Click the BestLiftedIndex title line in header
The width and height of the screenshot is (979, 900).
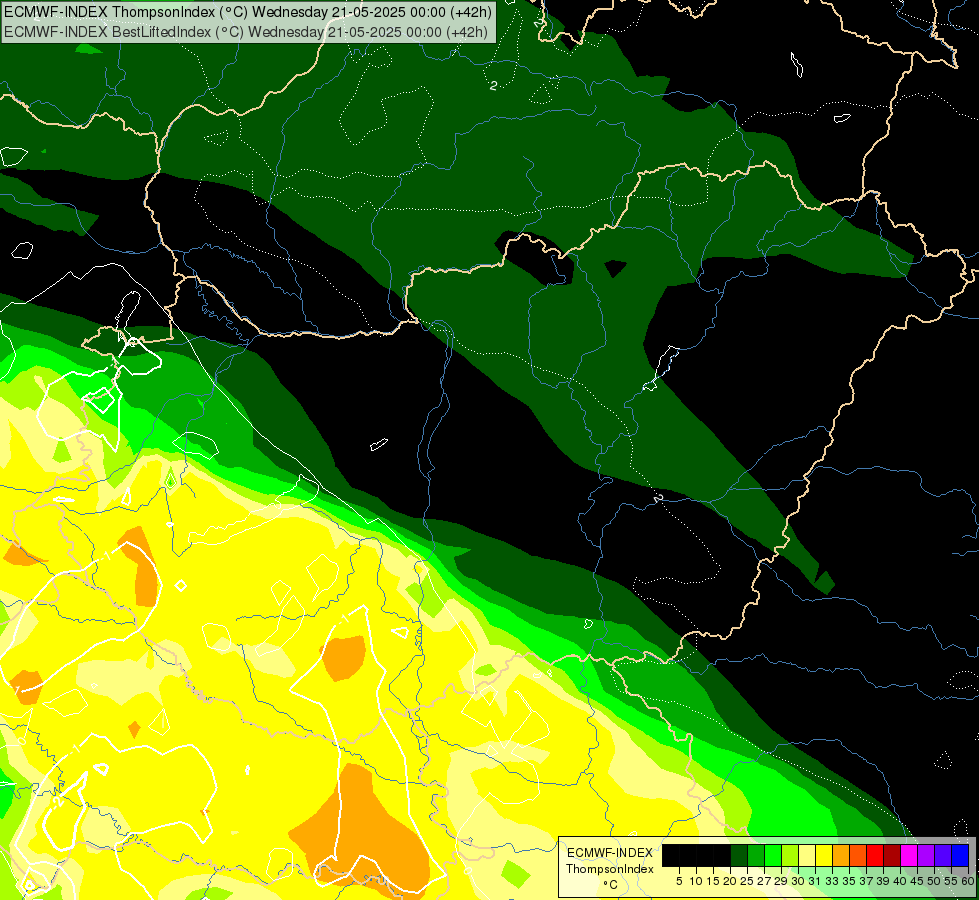(246, 32)
